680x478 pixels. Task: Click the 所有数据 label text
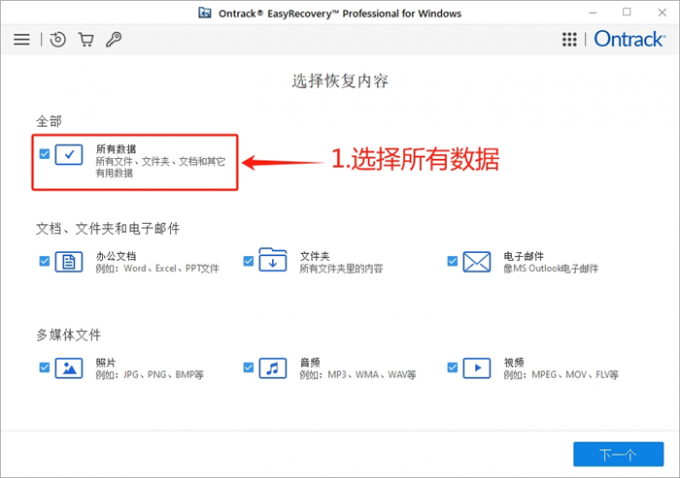coord(116,149)
